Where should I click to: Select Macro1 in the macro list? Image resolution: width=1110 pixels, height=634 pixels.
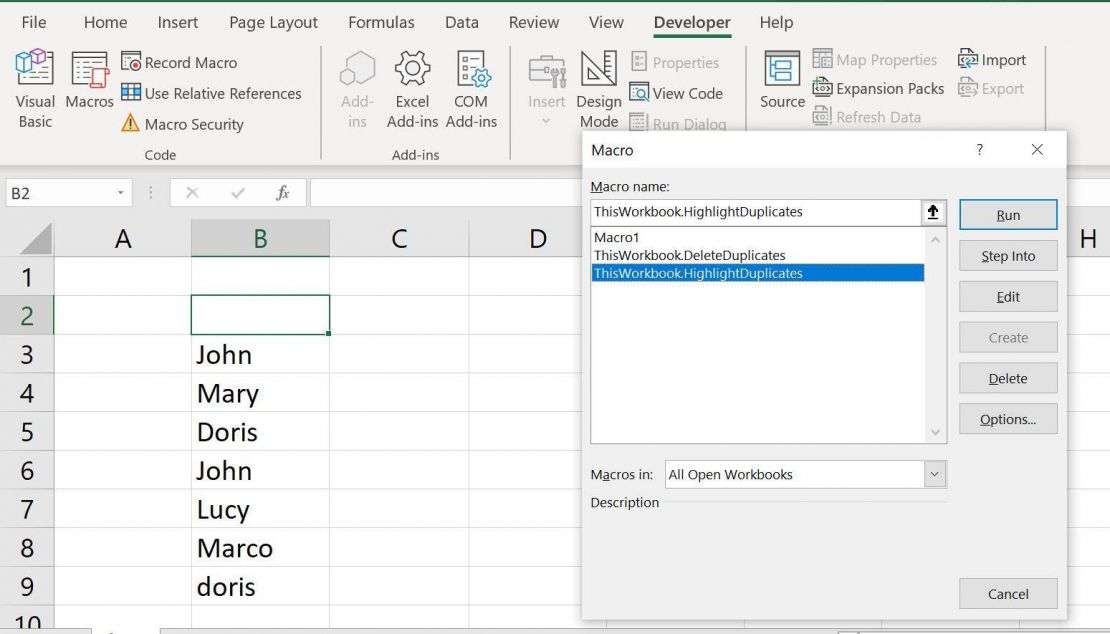(x=616, y=238)
